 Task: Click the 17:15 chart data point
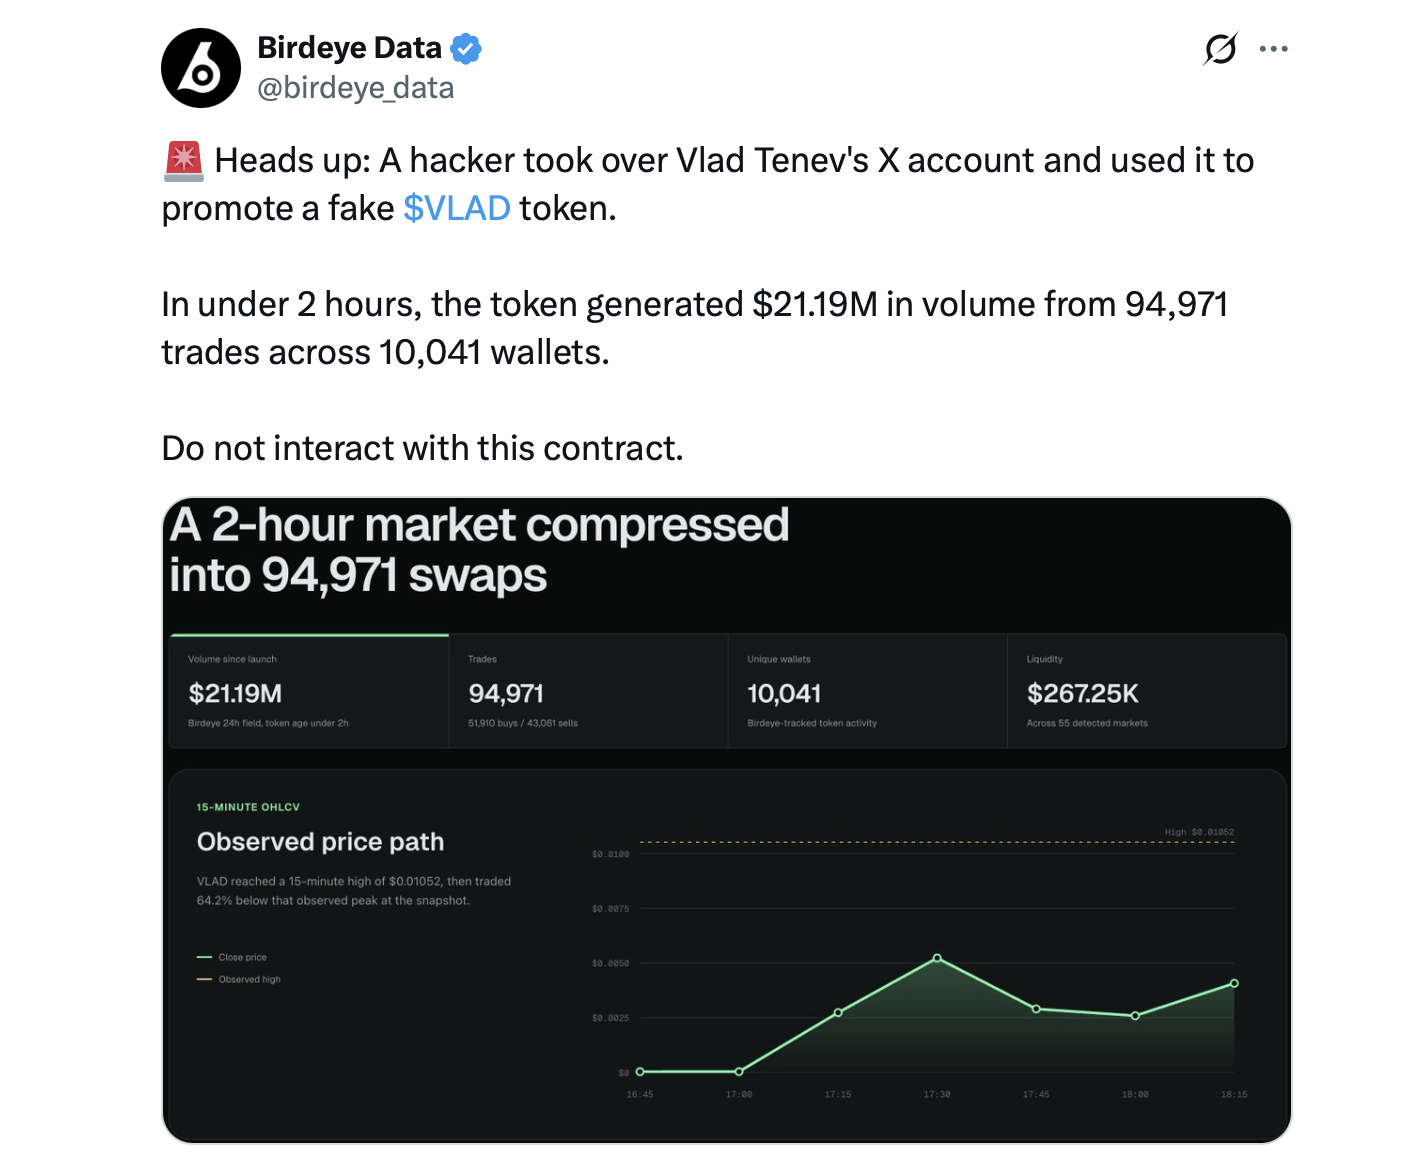838,1012
